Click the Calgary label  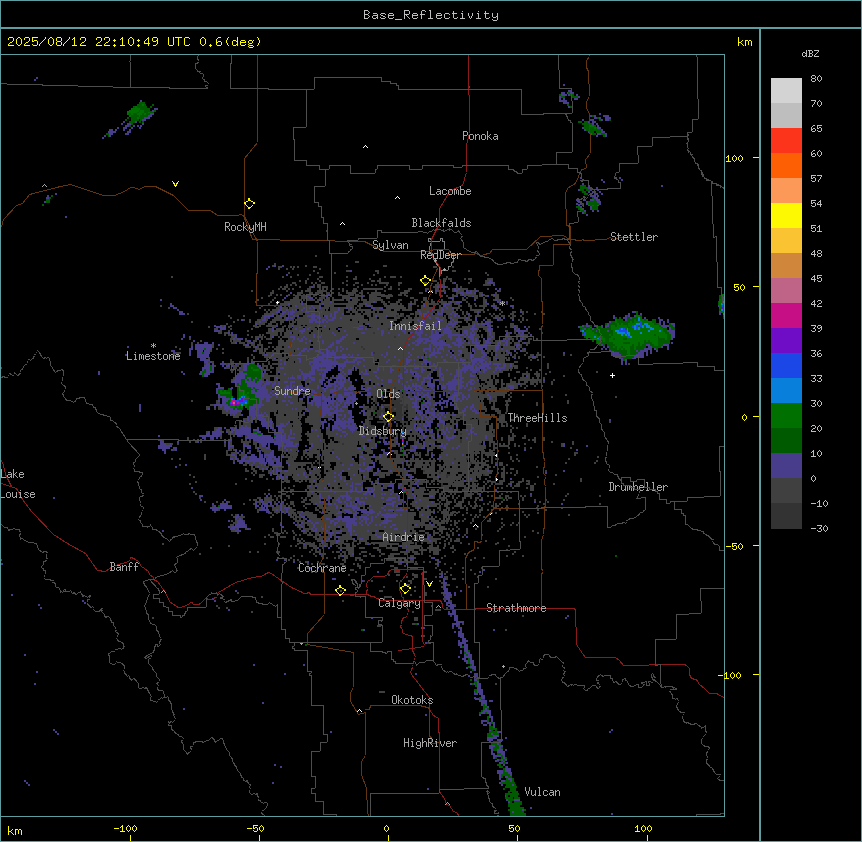tap(399, 603)
